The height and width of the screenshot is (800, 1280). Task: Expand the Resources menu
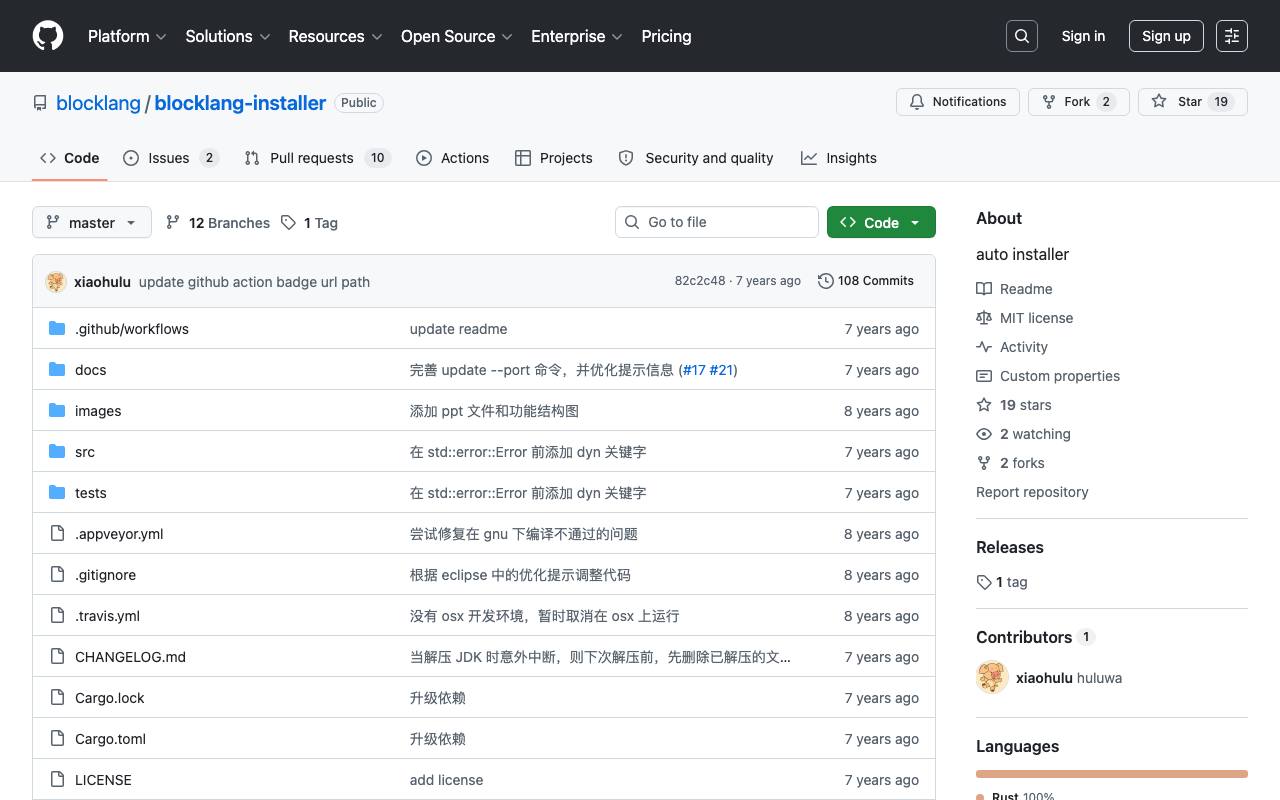(x=335, y=36)
